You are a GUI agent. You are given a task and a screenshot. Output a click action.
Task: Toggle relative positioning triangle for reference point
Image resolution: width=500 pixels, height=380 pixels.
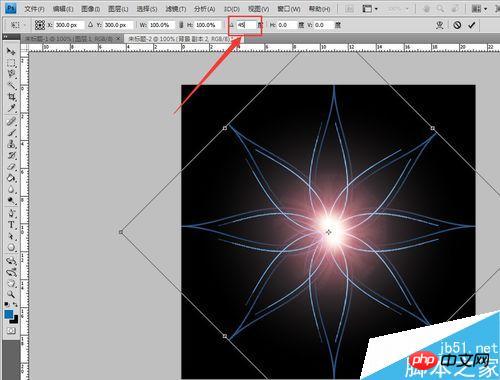(90, 25)
